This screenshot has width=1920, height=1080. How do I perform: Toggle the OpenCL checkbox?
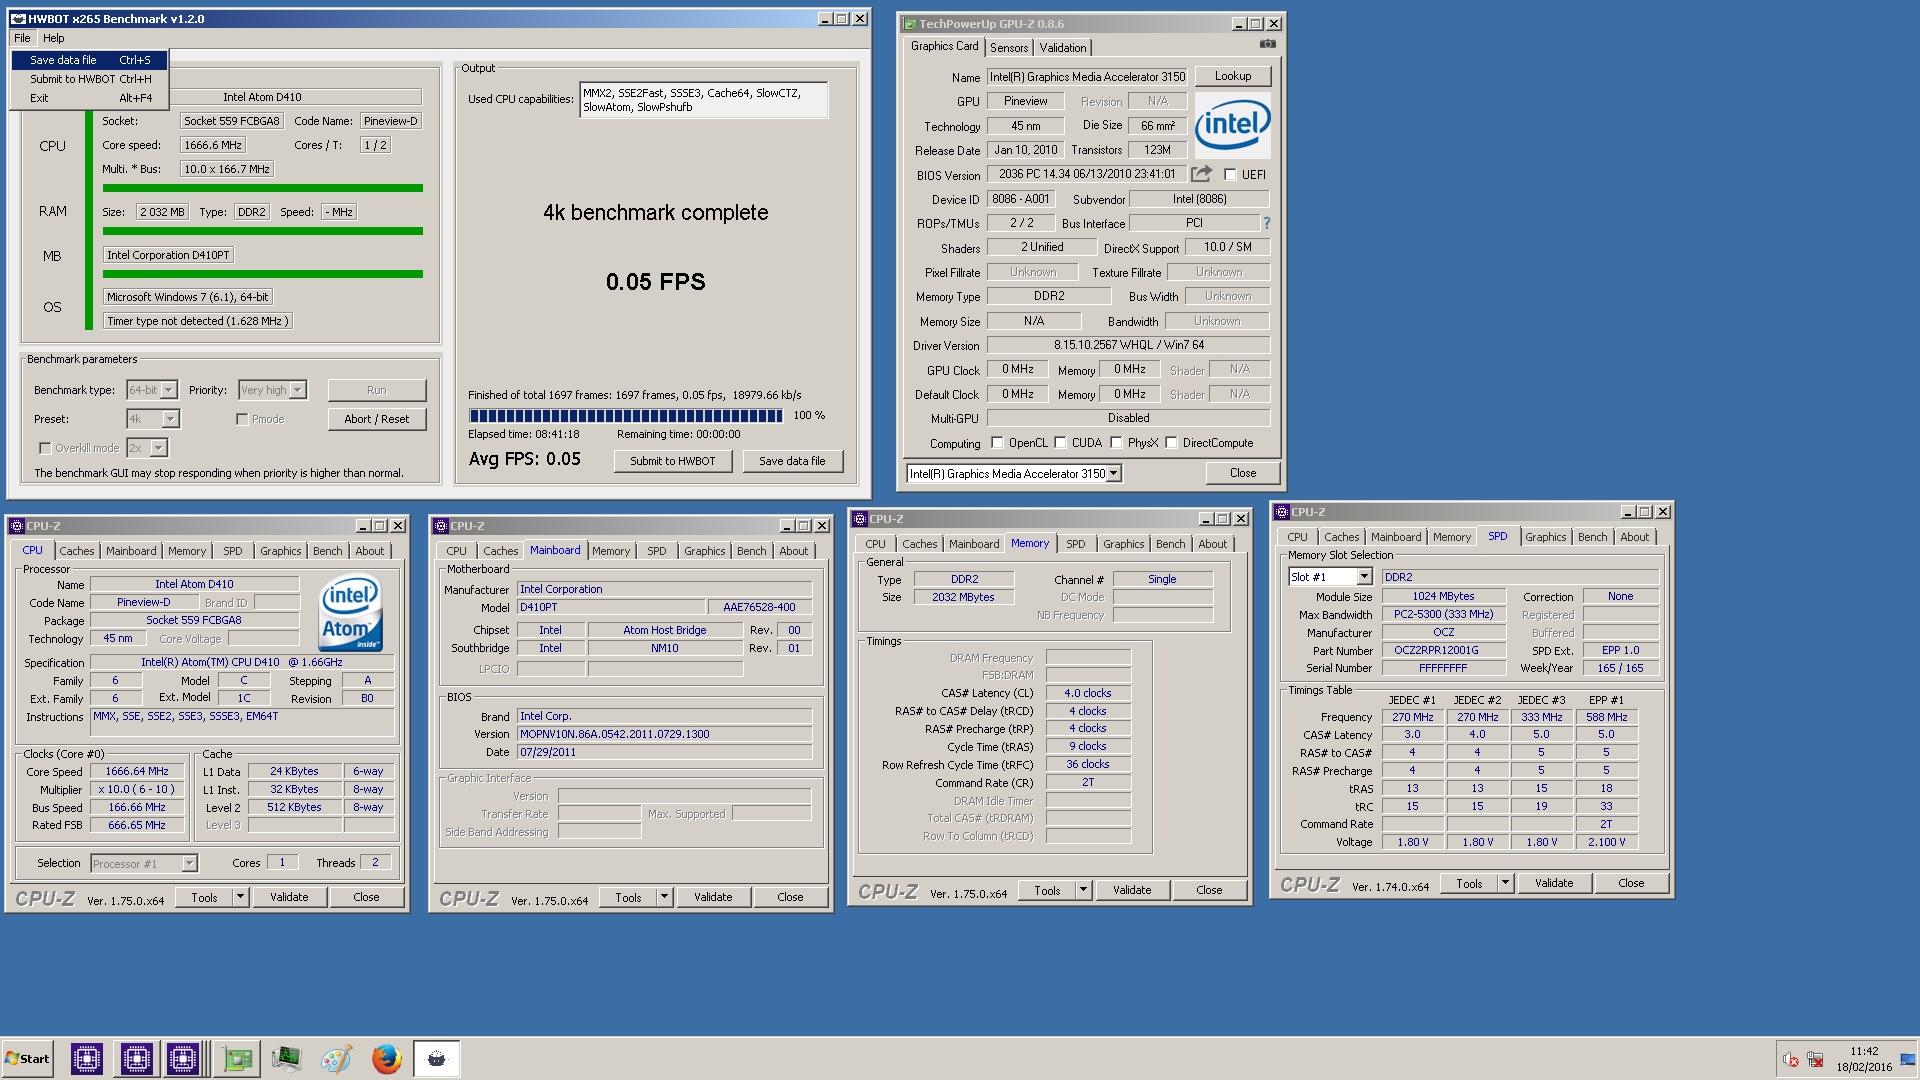point(996,443)
